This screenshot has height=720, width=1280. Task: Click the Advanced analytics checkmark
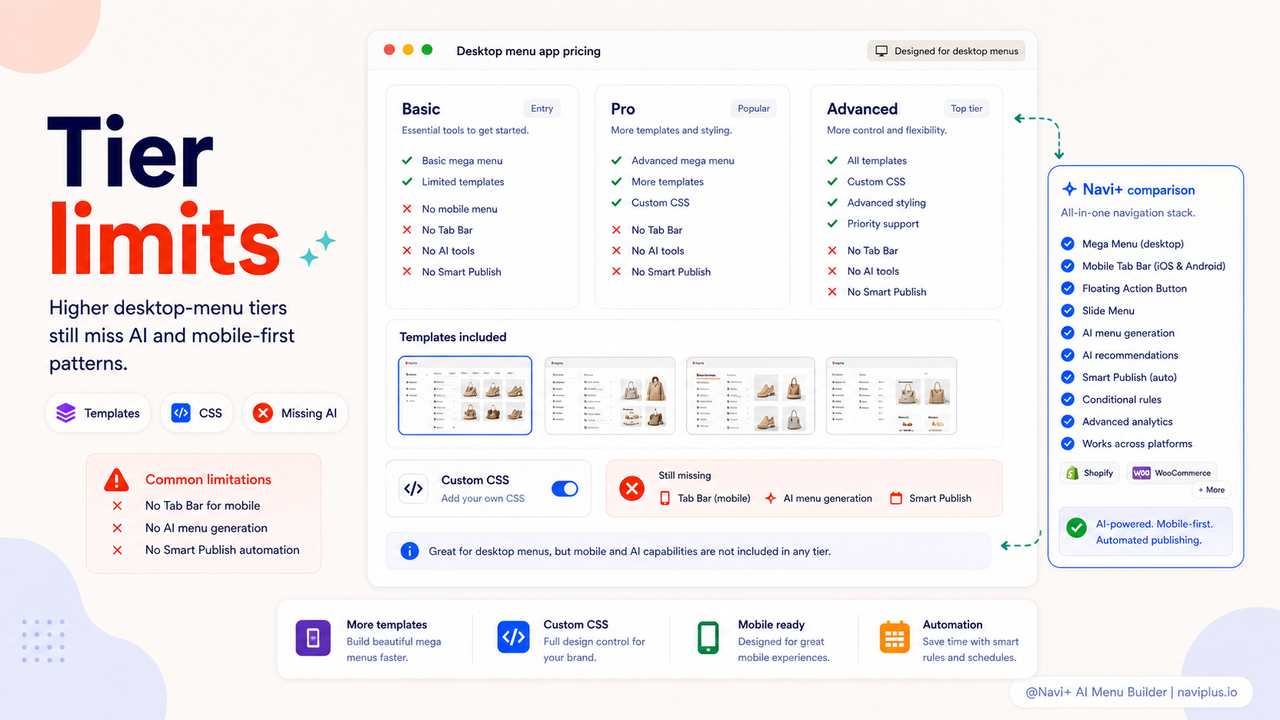pos(1068,422)
